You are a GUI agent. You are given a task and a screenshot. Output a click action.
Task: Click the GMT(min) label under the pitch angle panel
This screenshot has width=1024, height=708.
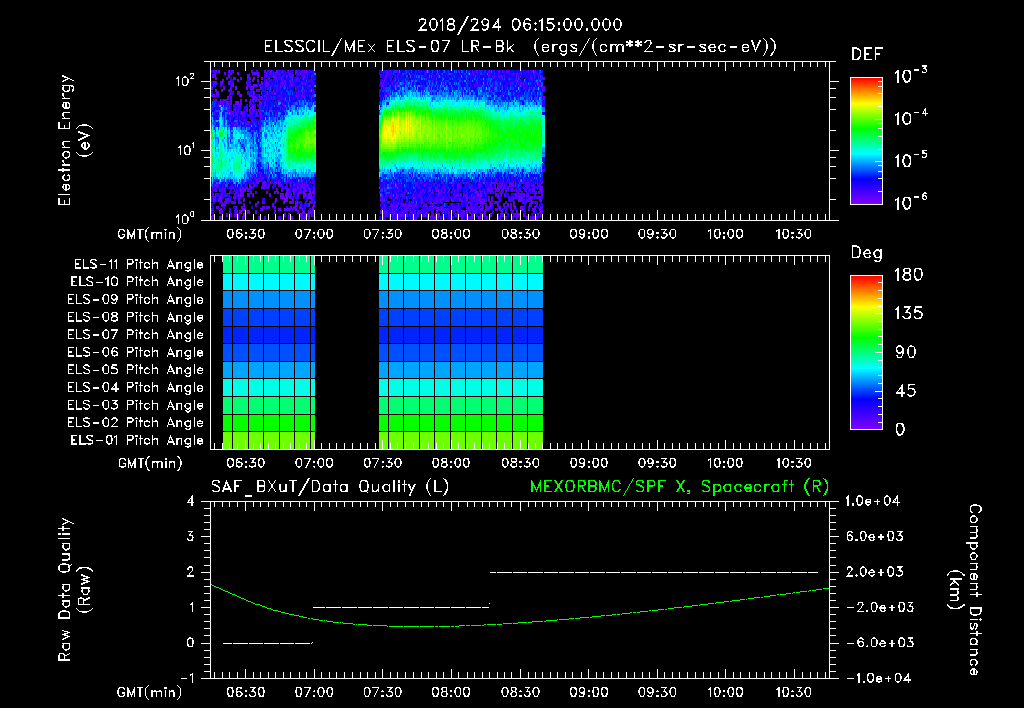(150, 463)
